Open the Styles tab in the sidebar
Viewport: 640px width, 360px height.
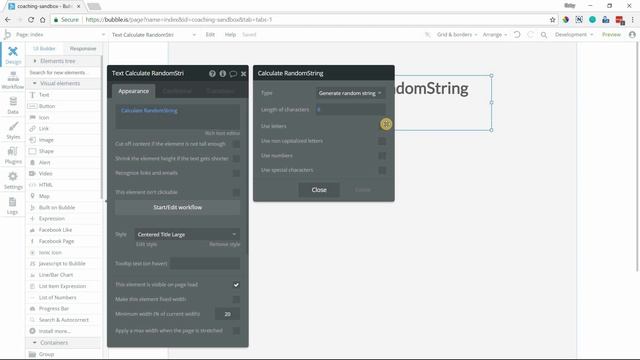point(13,131)
